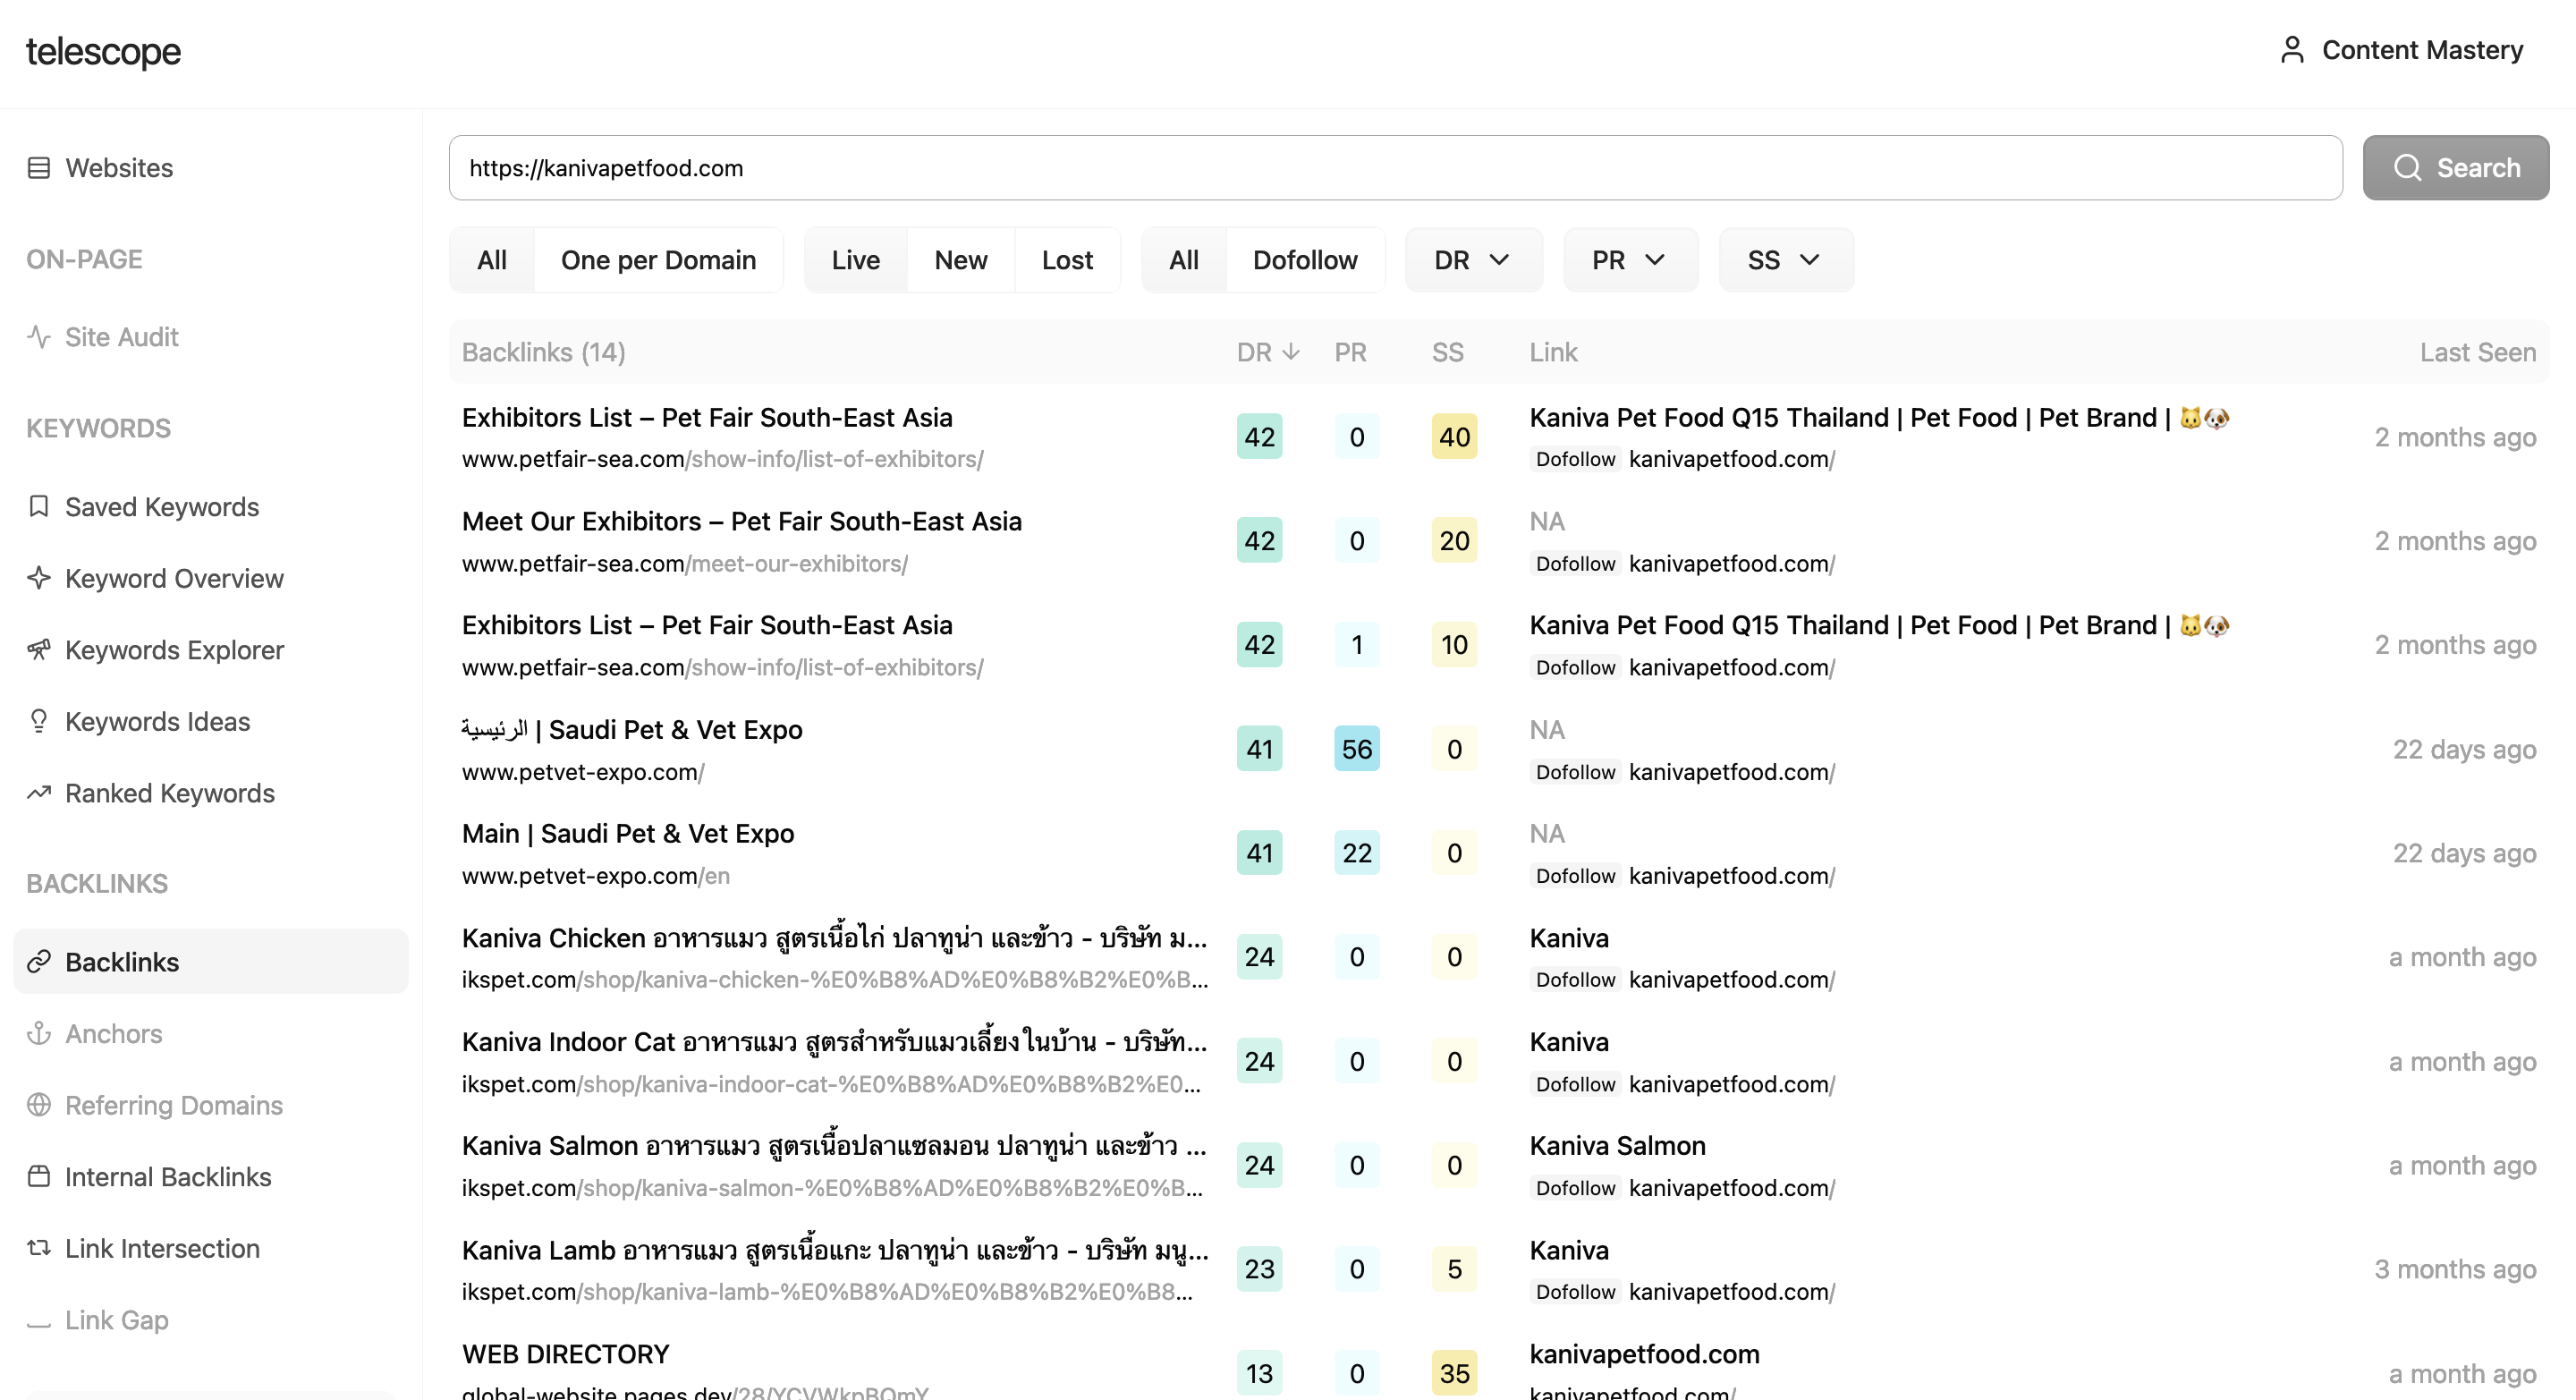Click the DR sort arrow icon
Screen dimensions: 2576x1400
click(1291, 352)
